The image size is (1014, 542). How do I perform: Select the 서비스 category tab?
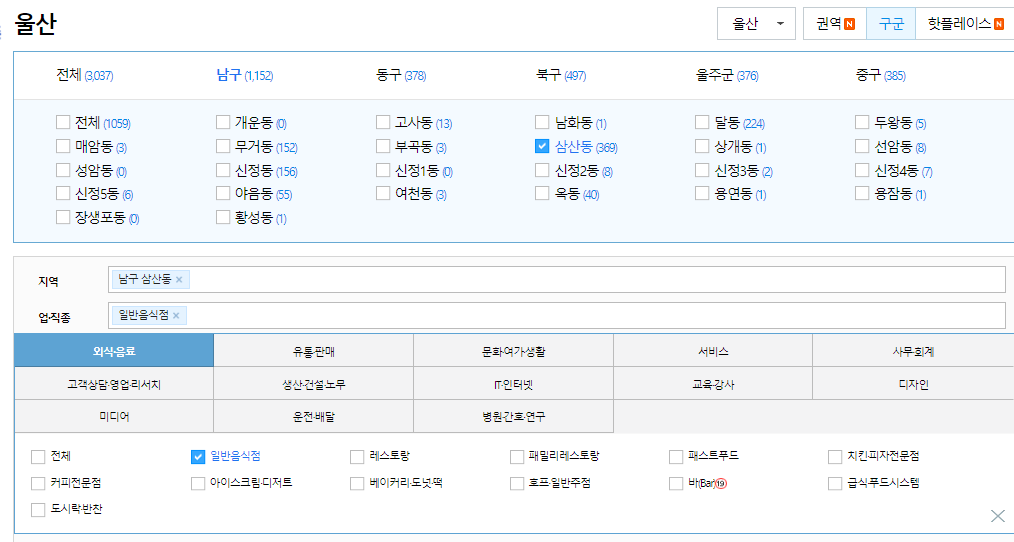pos(713,351)
